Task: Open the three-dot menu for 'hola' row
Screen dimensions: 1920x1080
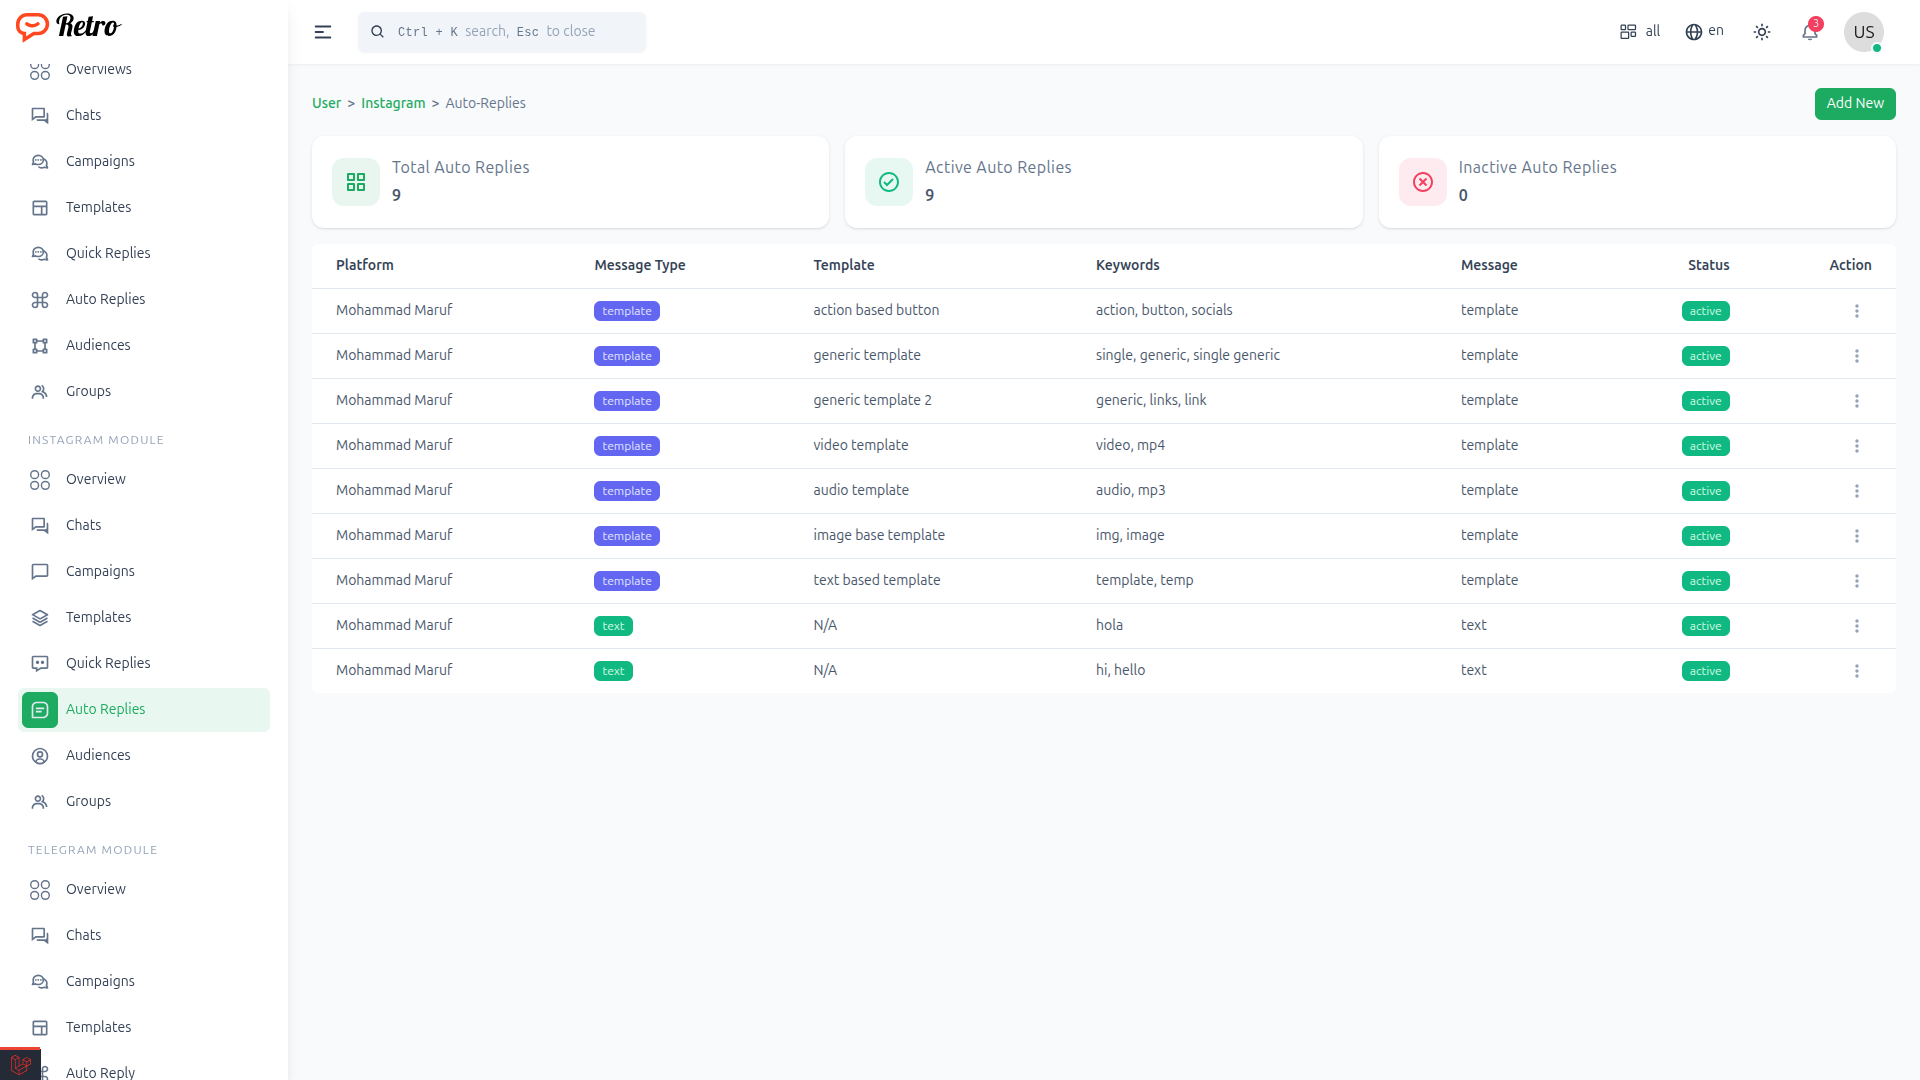Action: coord(1856,626)
